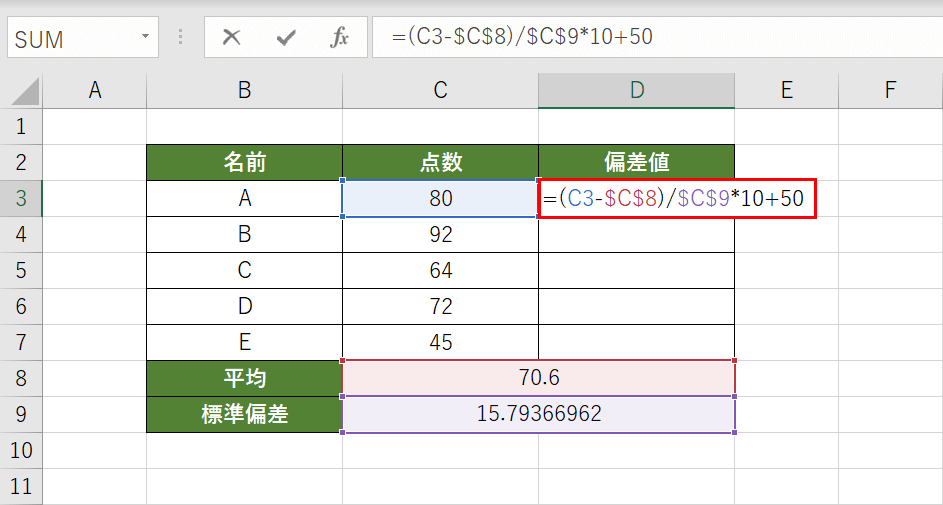The height and width of the screenshot is (505, 943).
Task: Open Insert Function fx dialog
Action: coord(340,38)
